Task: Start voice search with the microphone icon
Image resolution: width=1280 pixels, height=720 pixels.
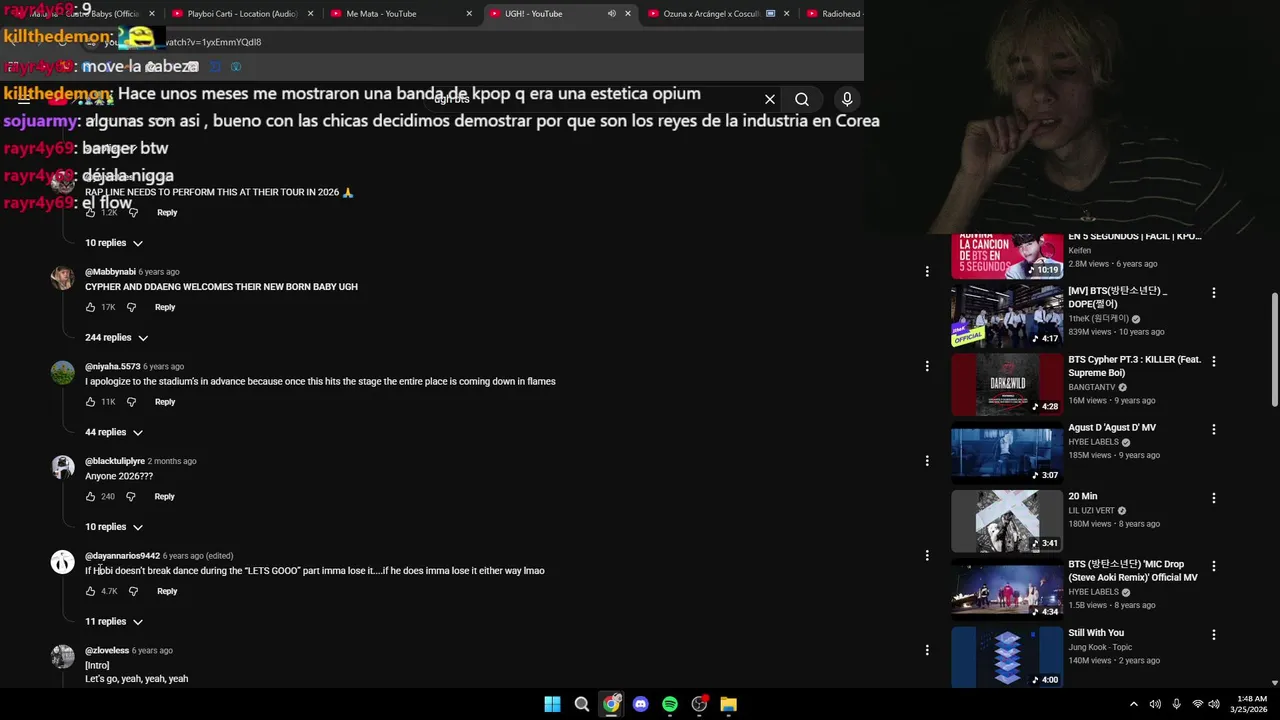Action: 847,99
